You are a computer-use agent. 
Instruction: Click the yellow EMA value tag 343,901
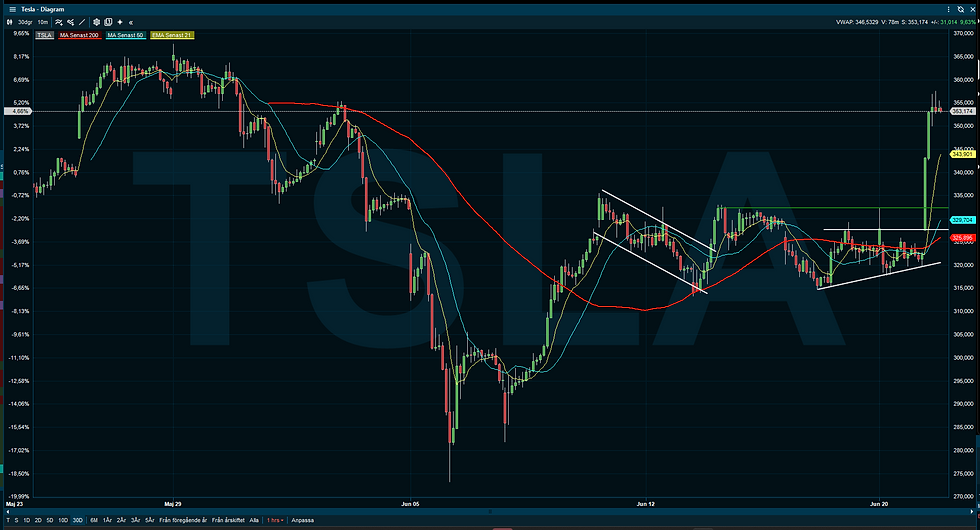[962, 154]
